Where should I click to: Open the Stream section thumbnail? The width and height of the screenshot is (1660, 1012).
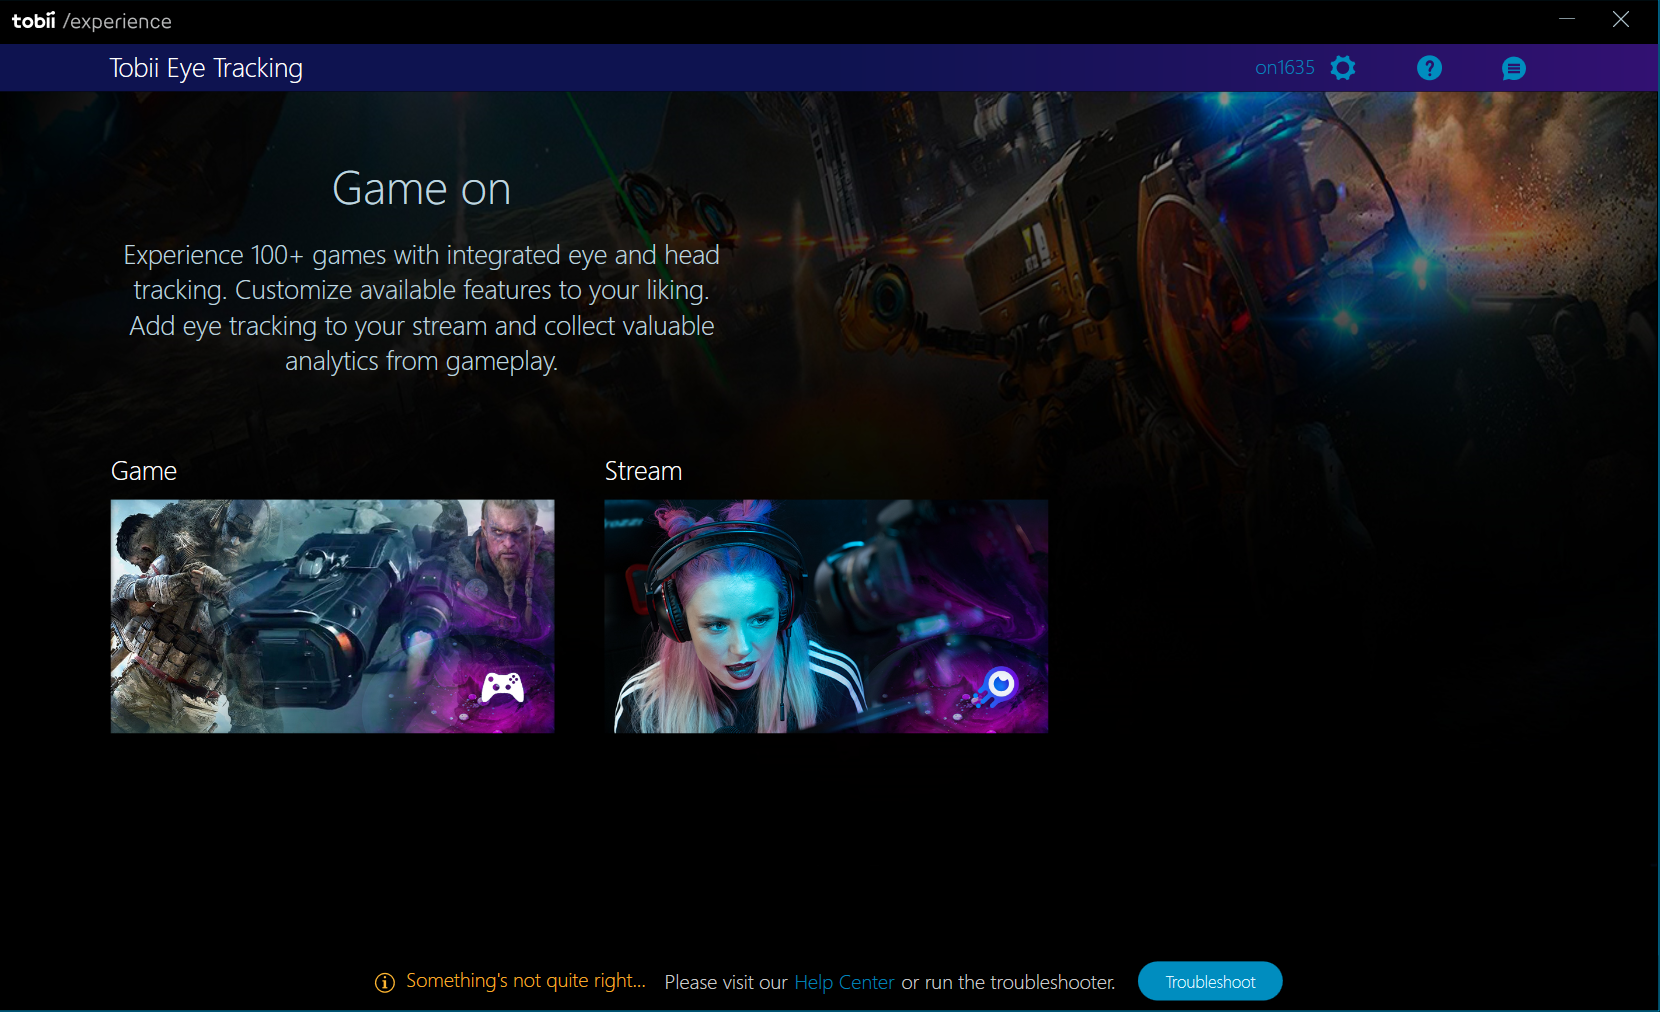[x=826, y=616]
